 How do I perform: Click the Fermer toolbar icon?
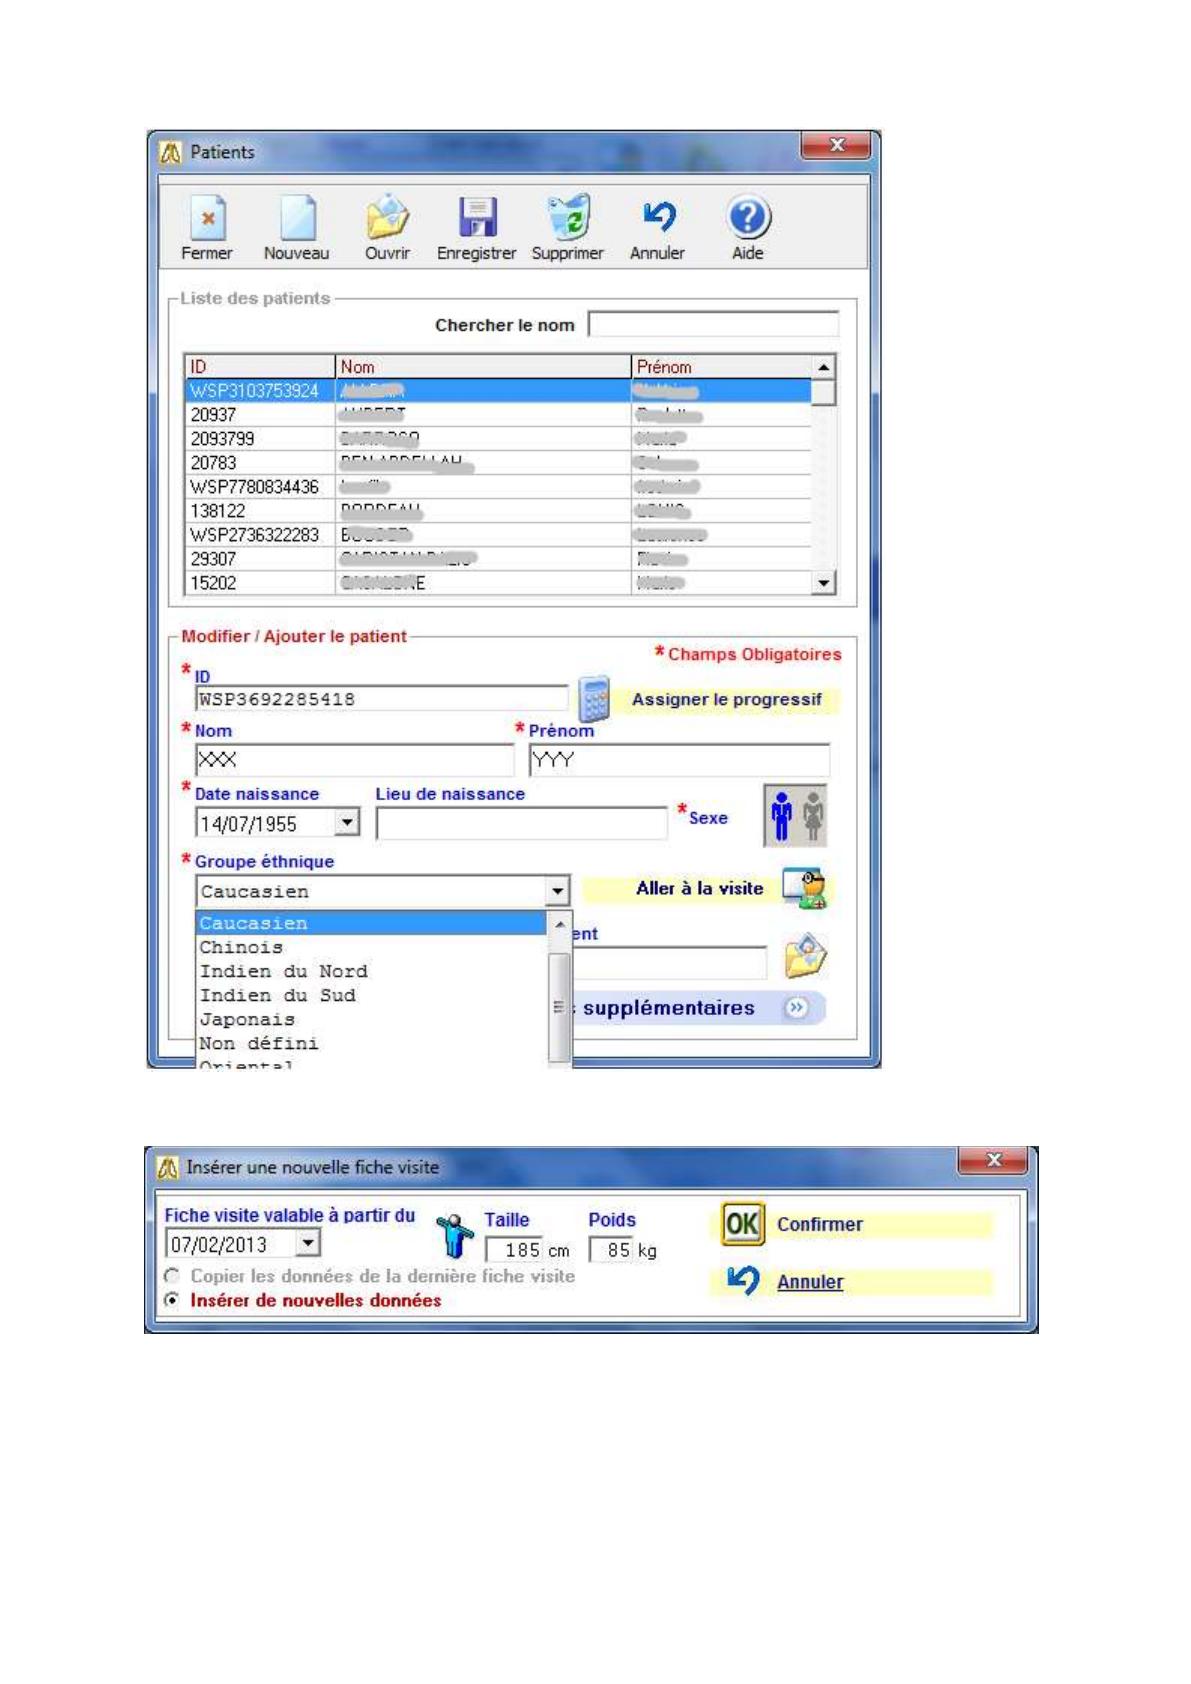[207, 219]
